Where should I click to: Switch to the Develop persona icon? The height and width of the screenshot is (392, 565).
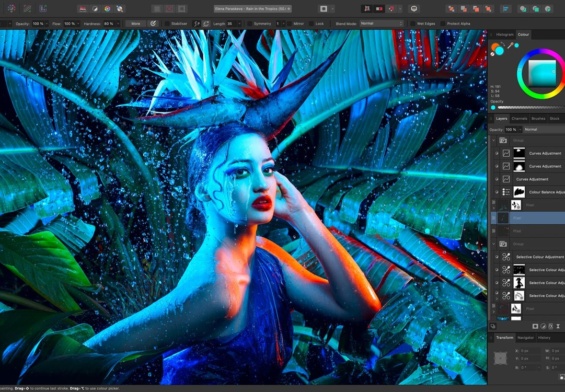tap(43, 9)
